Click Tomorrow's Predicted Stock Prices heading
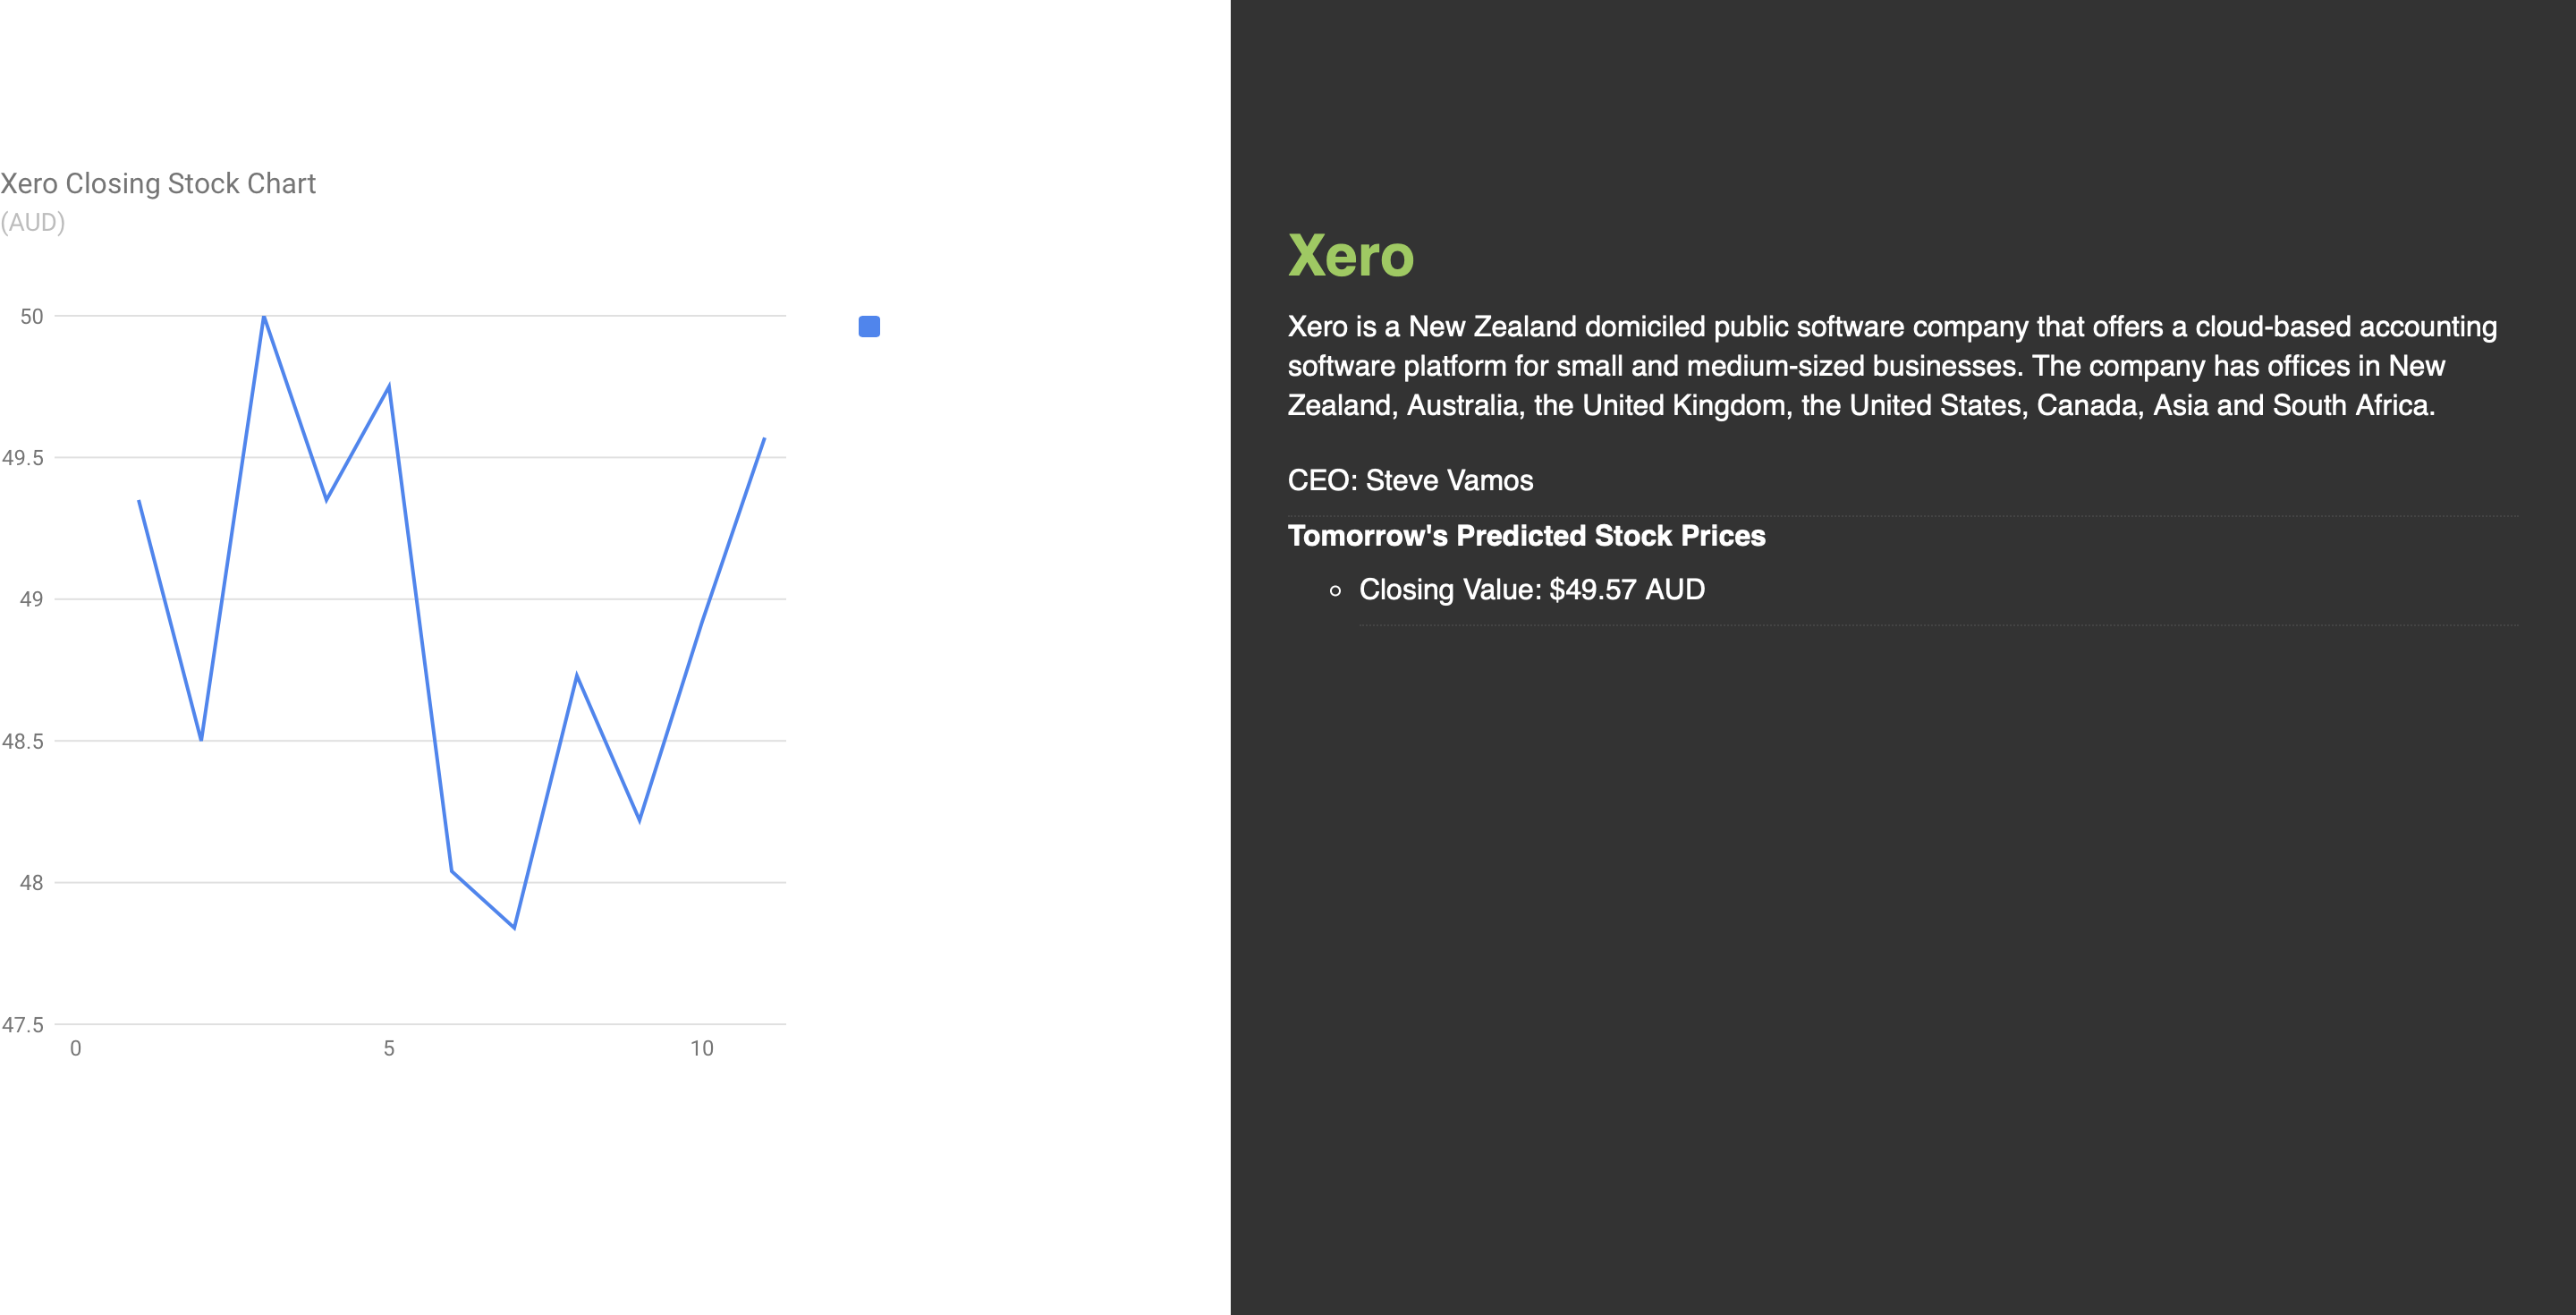The height and width of the screenshot is (1315, 2576). (1526, 536)
